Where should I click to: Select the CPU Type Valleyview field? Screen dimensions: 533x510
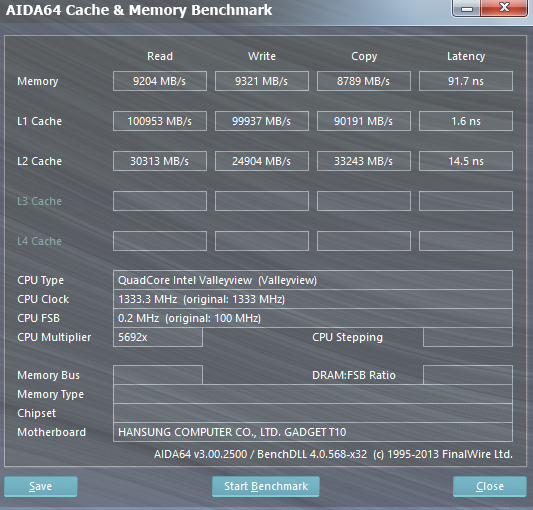click(x=313, y=280)
